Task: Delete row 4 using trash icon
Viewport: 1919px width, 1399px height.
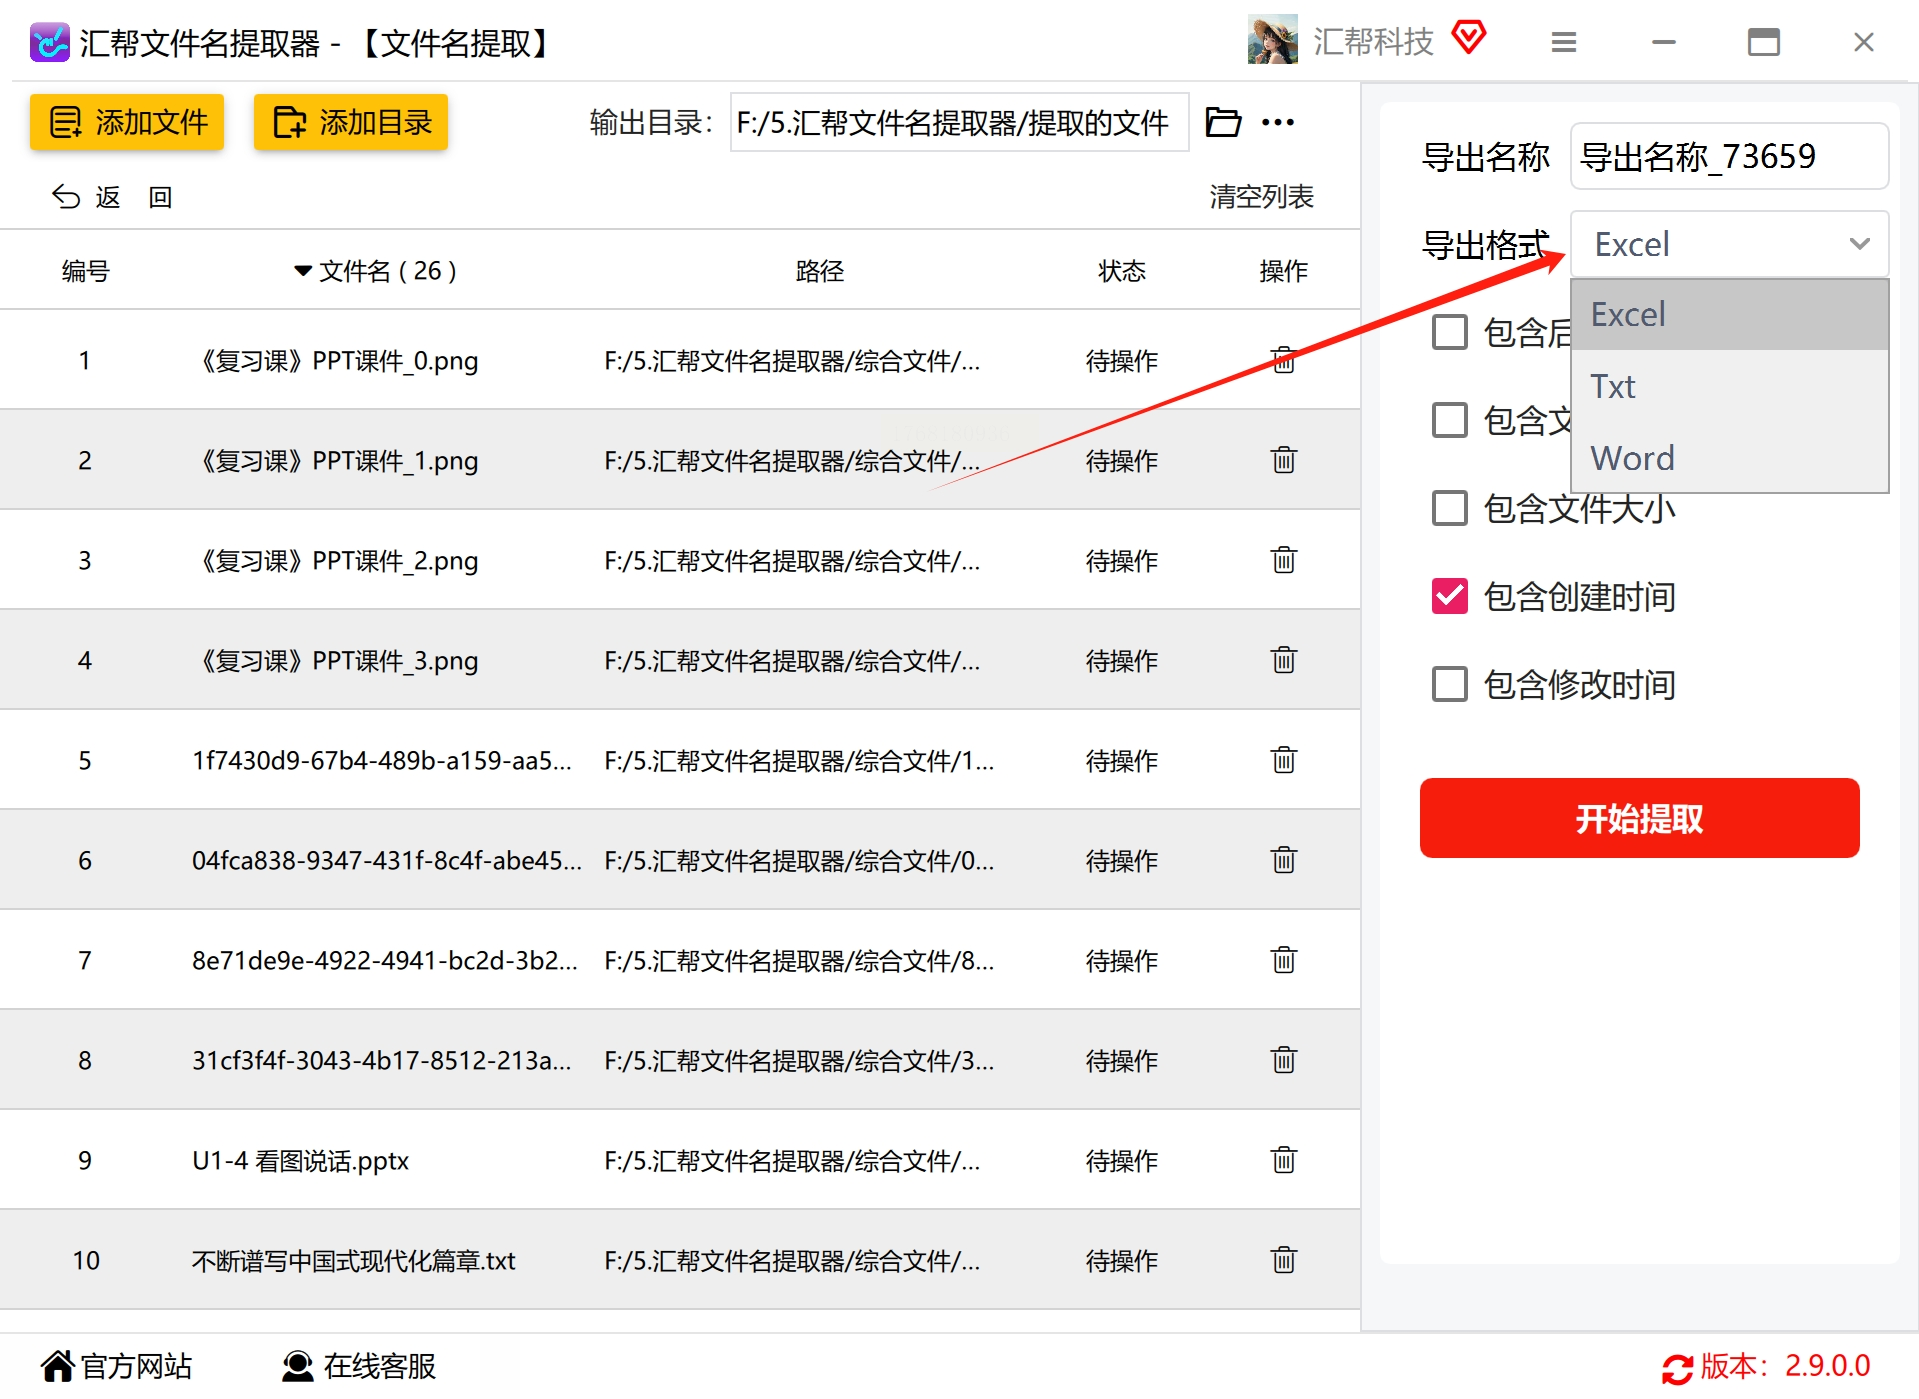Action: tap(1283, 660)
